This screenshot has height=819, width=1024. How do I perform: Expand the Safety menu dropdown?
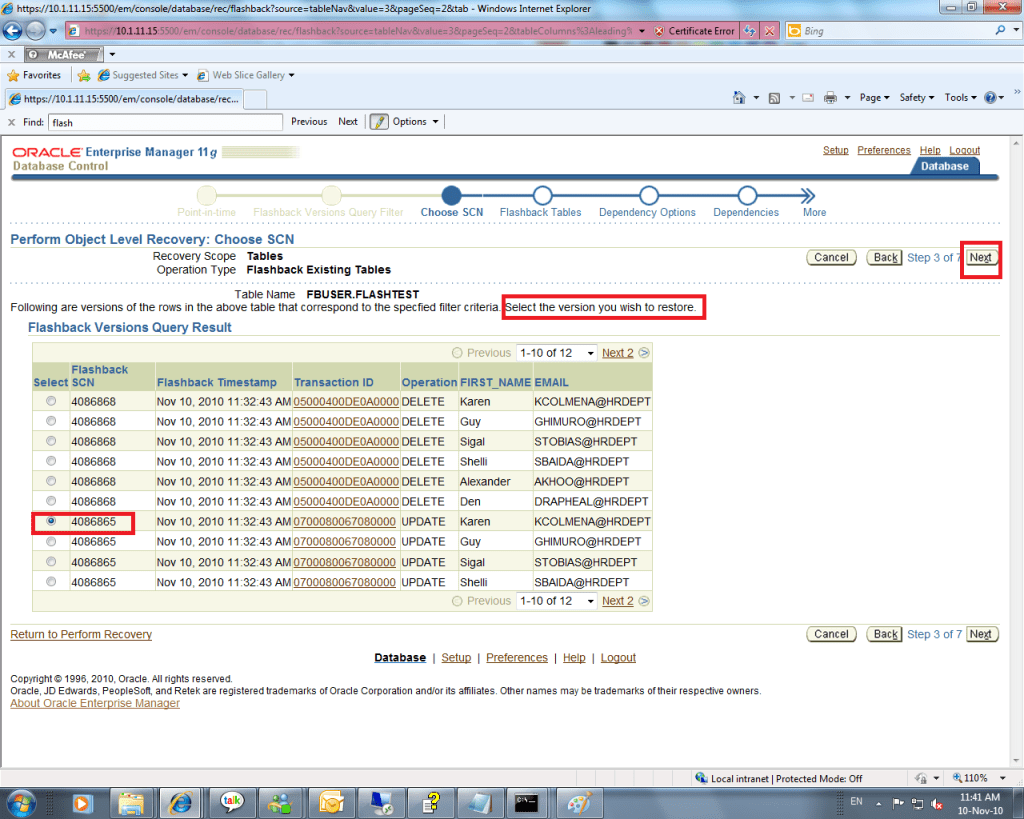pos(916,98)
